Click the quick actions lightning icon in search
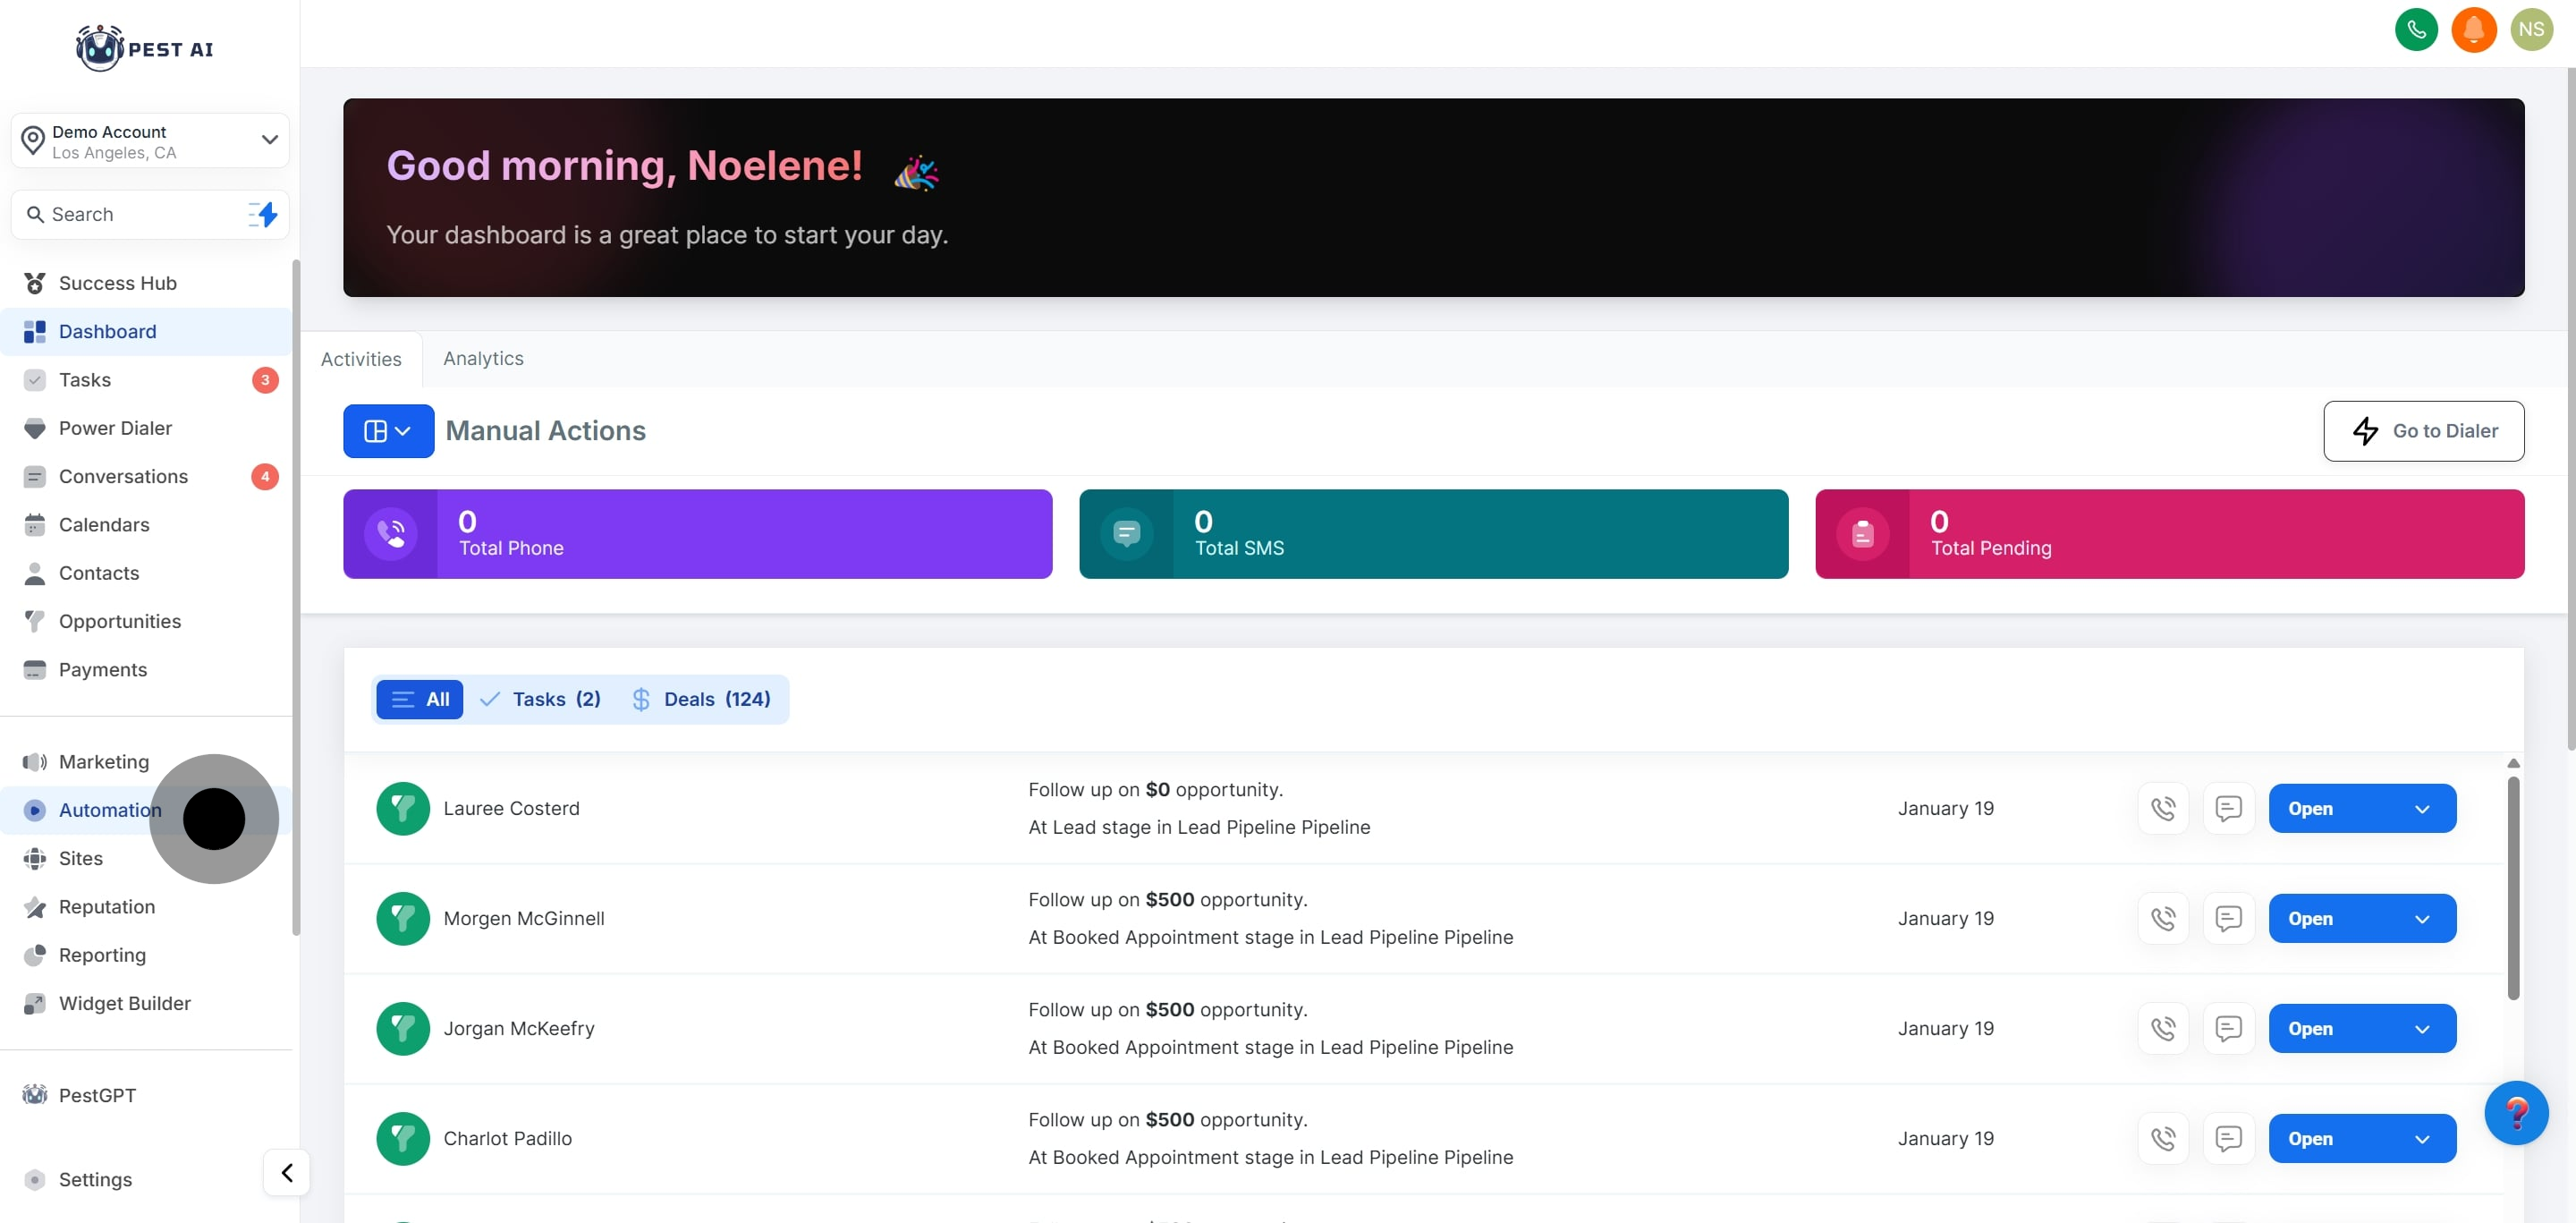The width and height of the screenshot is (2576, 1223). 263,214
